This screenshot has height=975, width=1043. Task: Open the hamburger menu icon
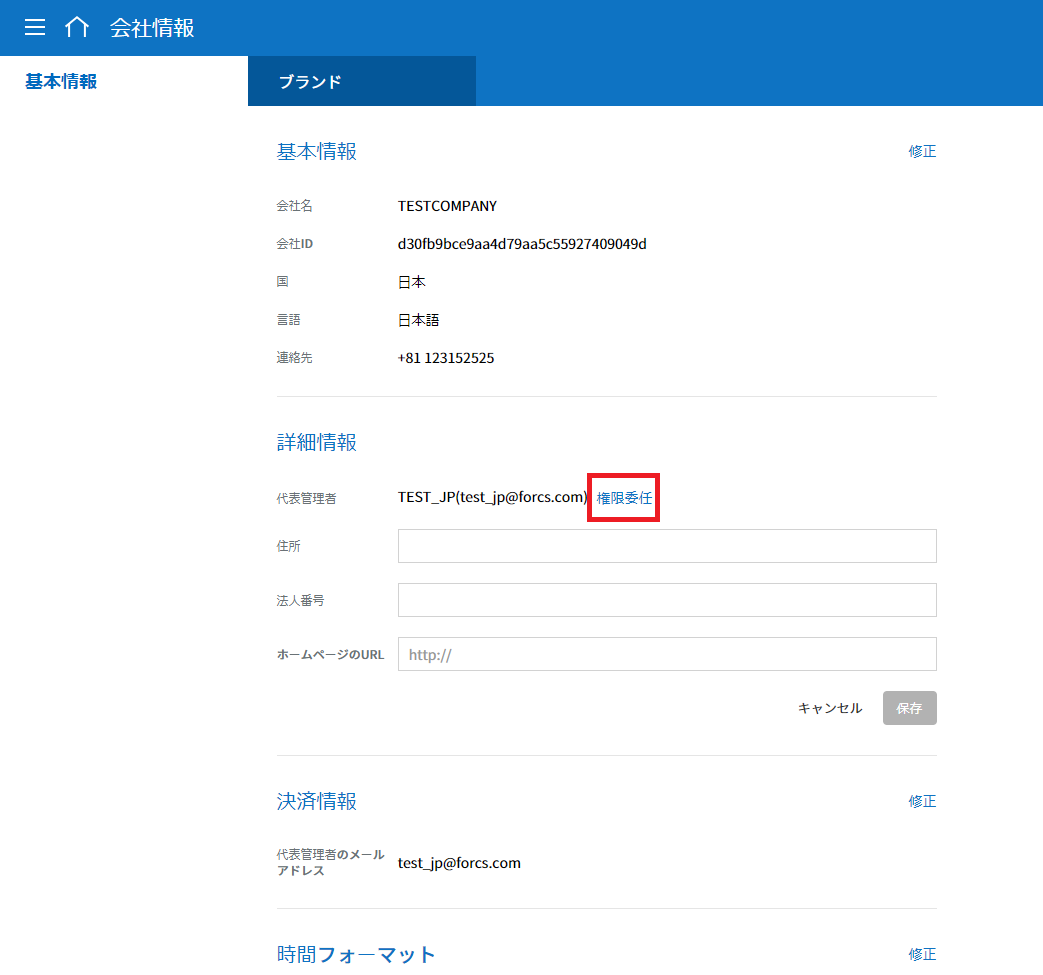35,27
